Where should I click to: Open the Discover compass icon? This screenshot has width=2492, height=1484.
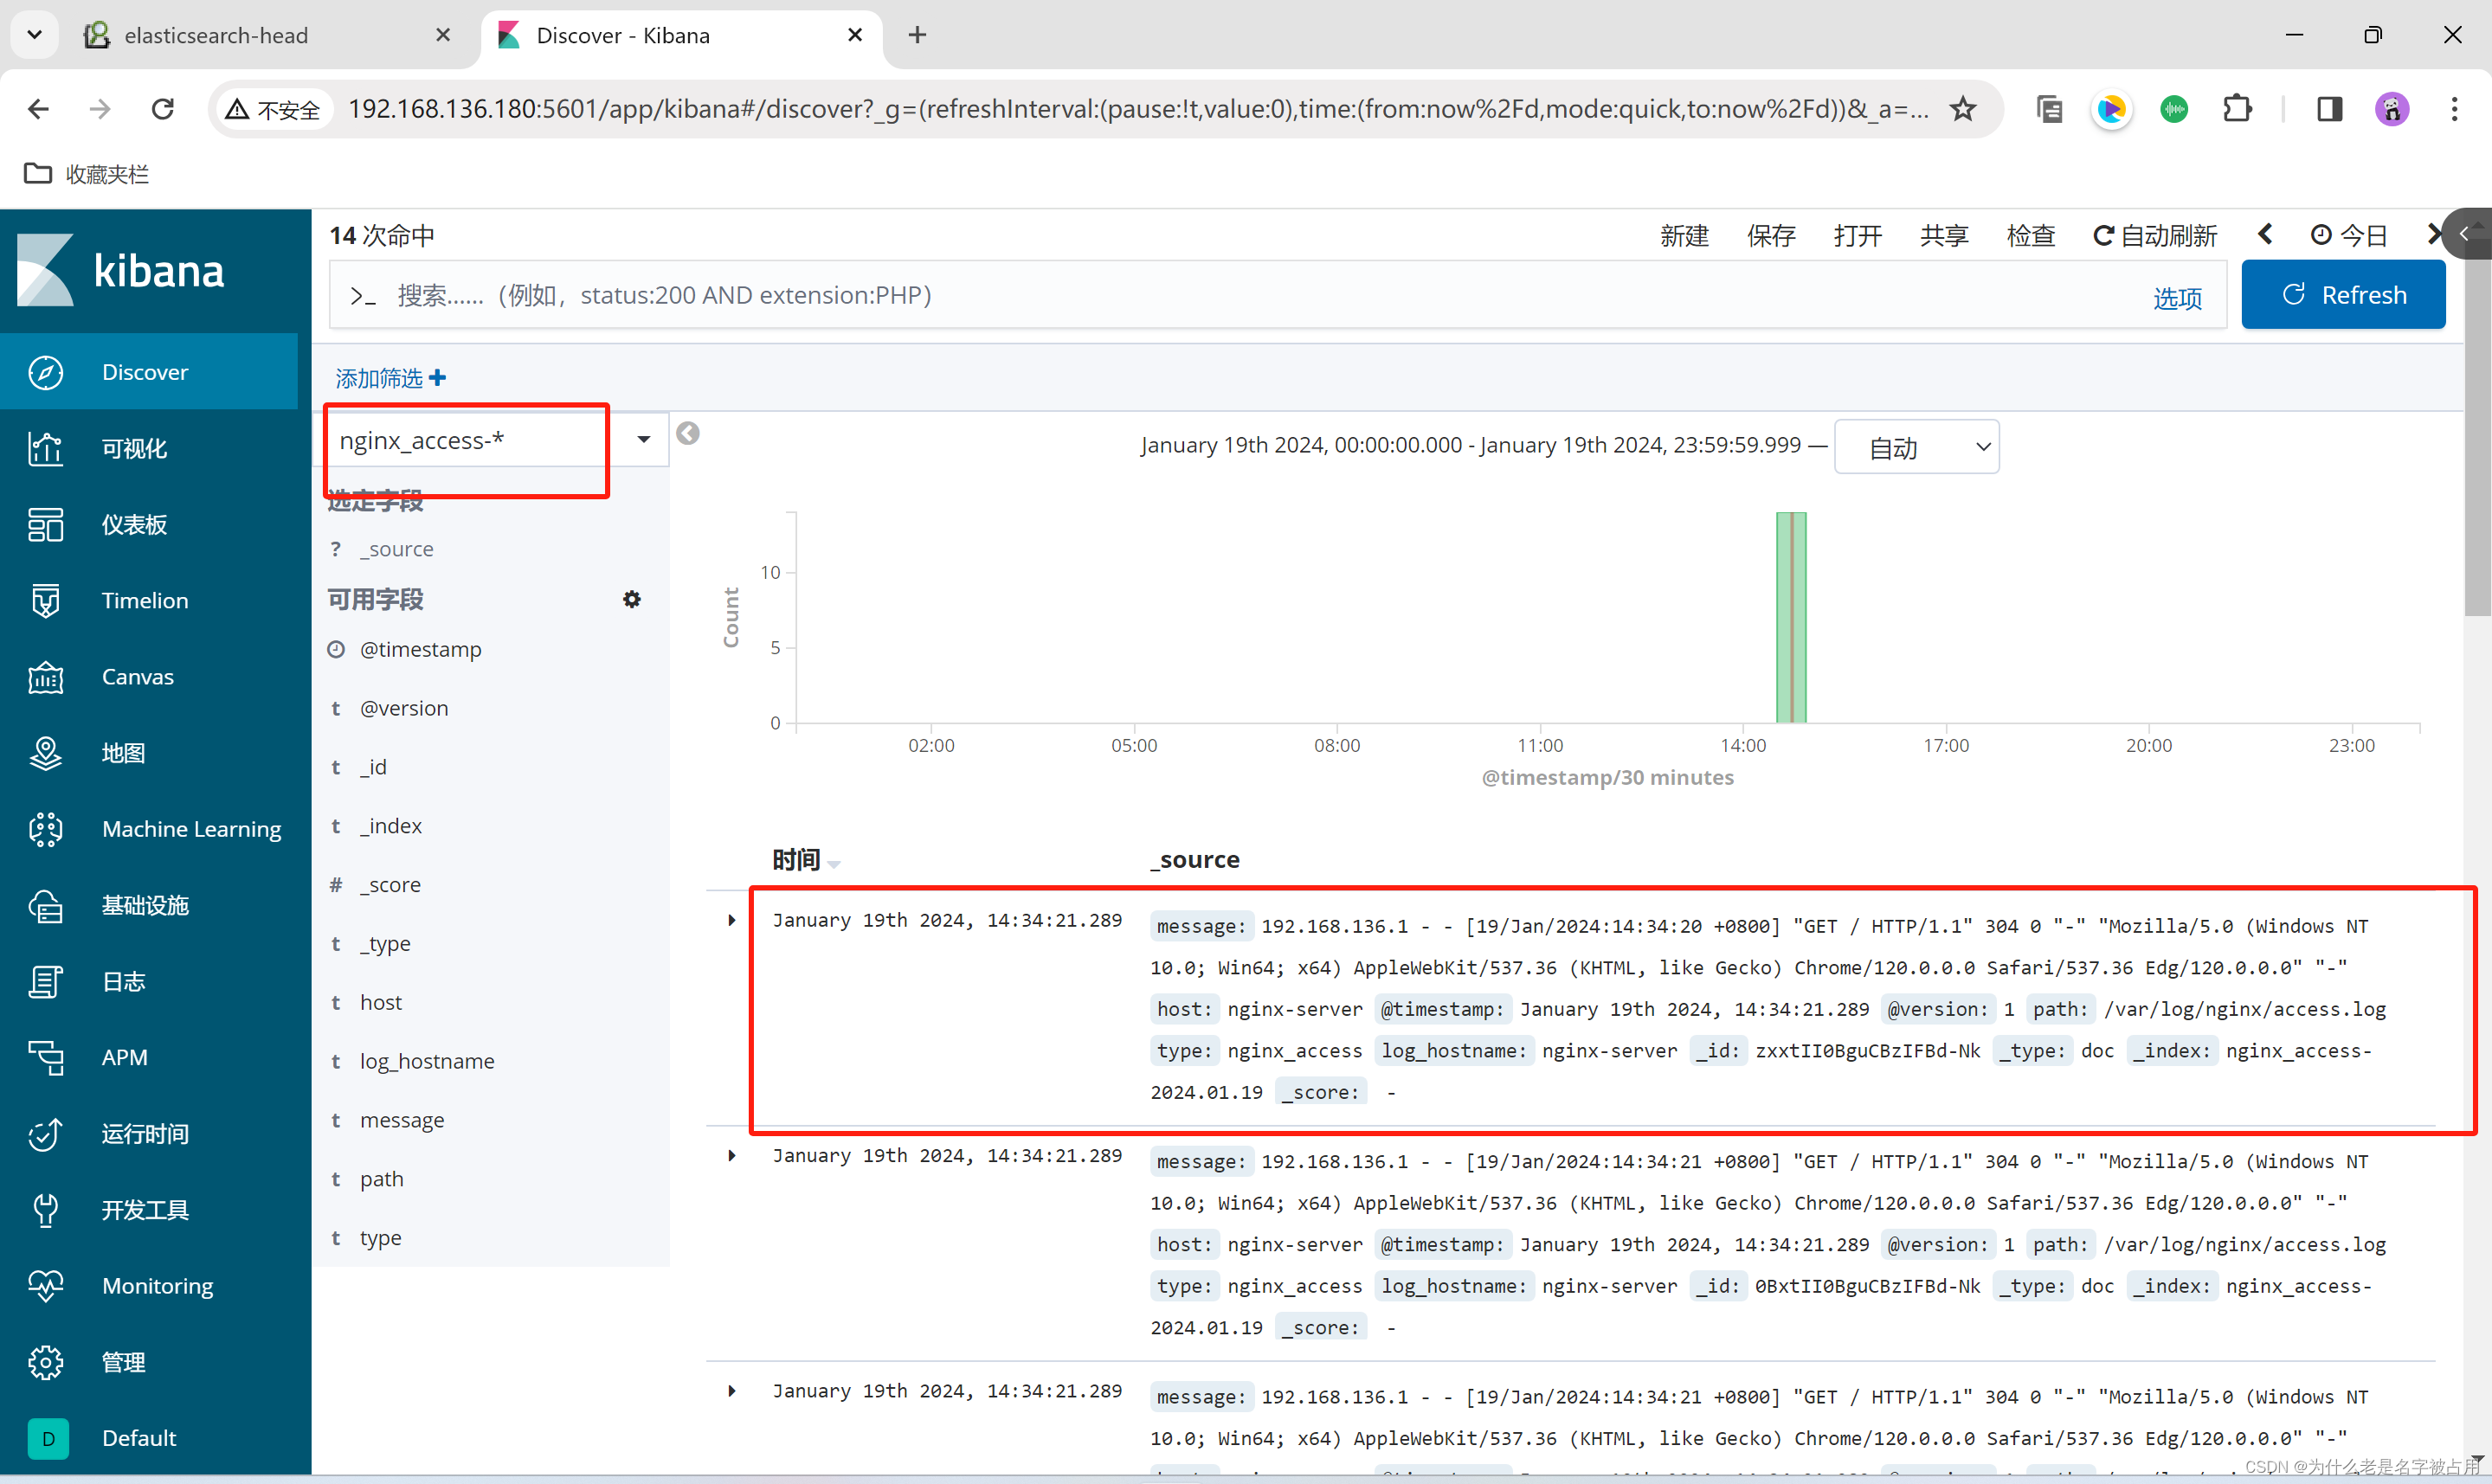pos(45,372)
